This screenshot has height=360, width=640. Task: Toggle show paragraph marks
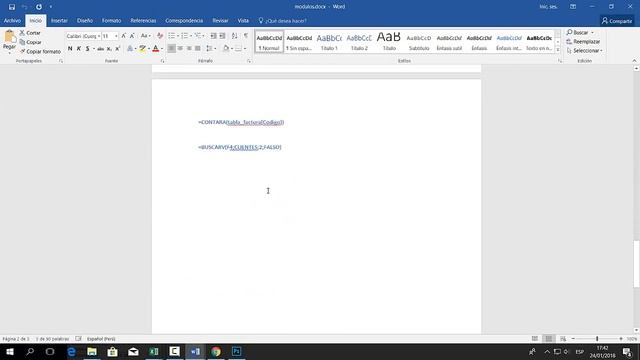click(246, 36)
